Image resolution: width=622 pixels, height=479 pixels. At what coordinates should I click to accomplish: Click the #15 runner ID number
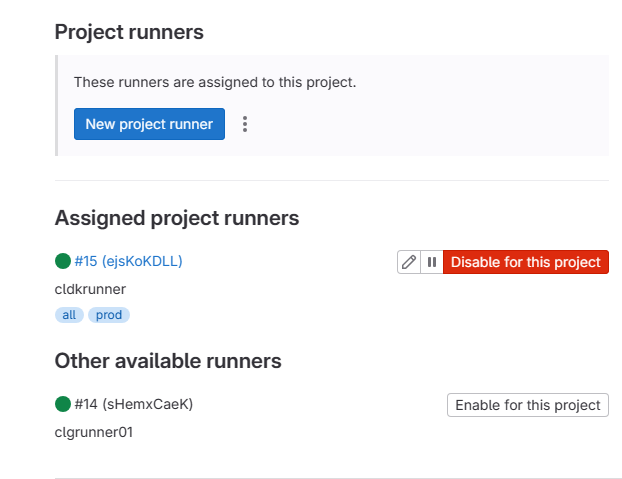click(86, 262)
